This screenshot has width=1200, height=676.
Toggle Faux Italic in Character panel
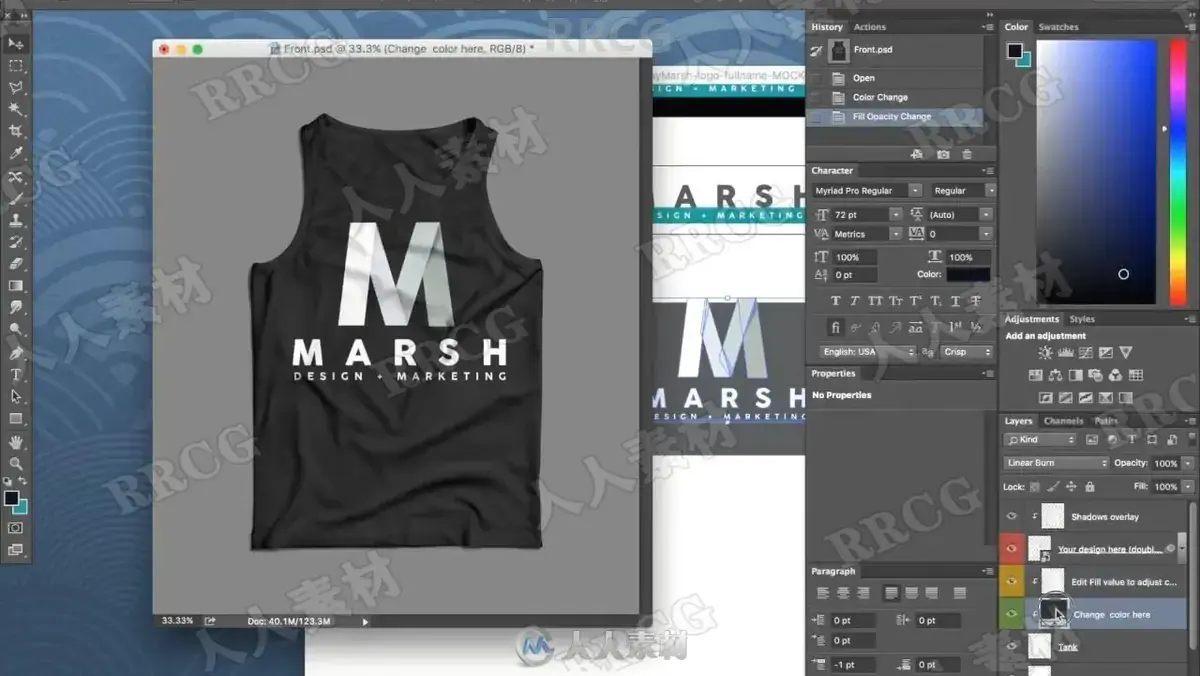[855, 301]
